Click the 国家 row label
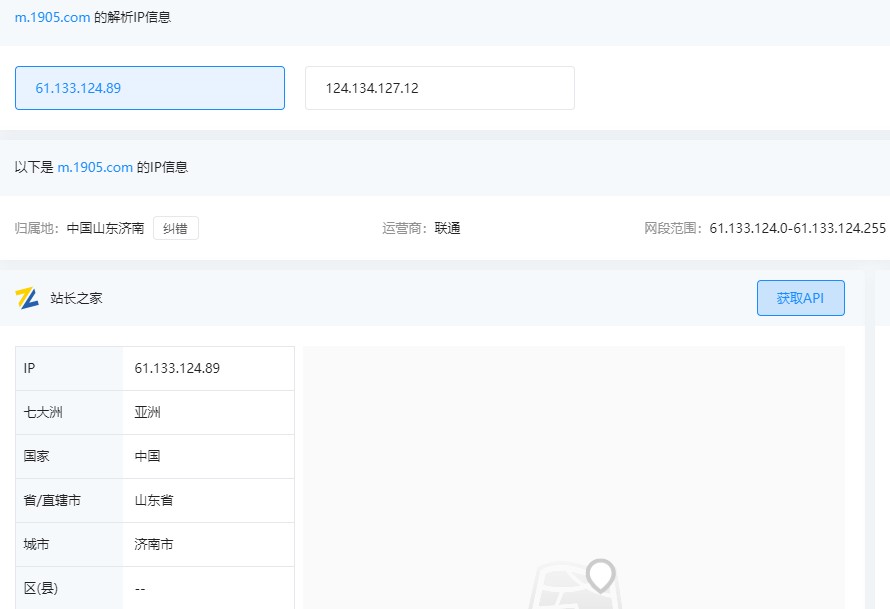890x609 pixels. point(36,456)
